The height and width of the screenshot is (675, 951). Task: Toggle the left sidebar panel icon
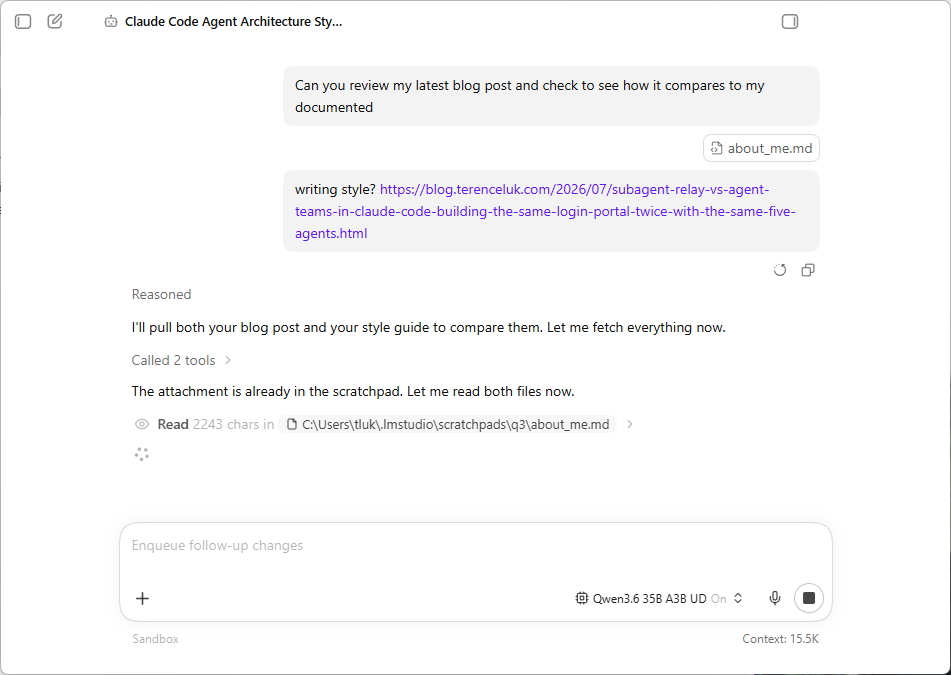23,22
